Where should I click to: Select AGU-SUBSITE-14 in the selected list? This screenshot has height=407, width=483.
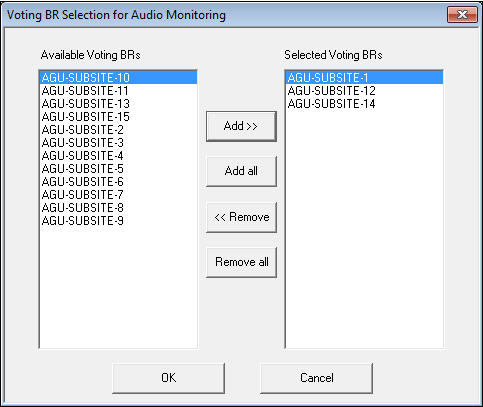tap(364, 104)
